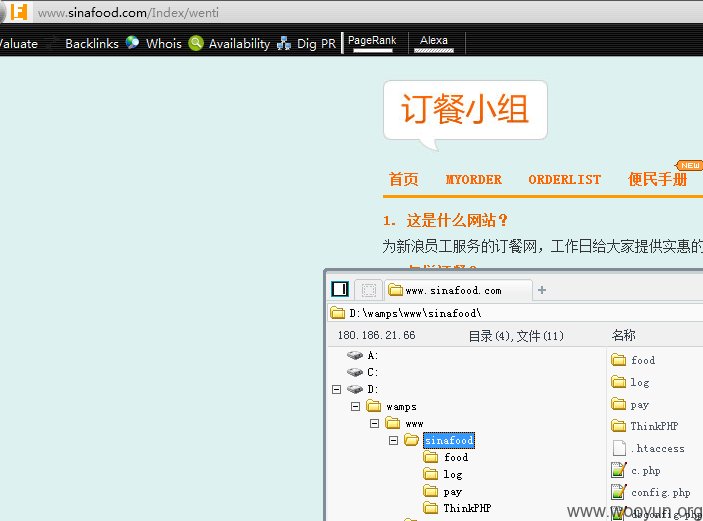Open the Whois toolbar entry
This screenshot has width=703, height=521.
[x=164, y=43]
